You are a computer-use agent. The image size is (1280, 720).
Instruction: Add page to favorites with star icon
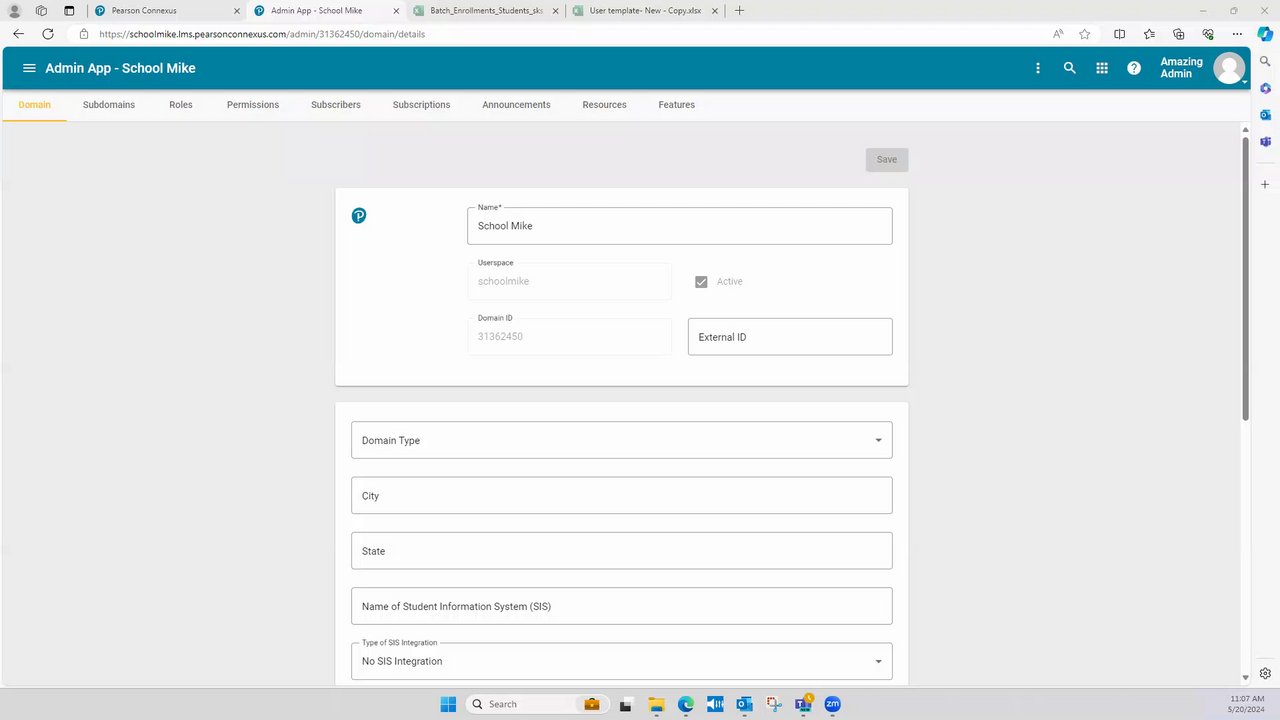(1085, 33)
